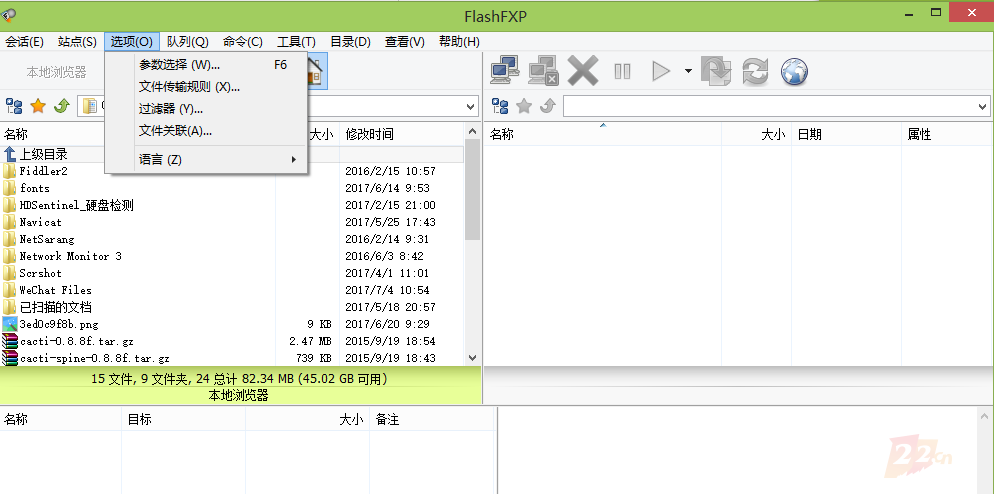Choose 文件传输规则 (X)... from menu
The image size is (994, 494).
[207, 87]
